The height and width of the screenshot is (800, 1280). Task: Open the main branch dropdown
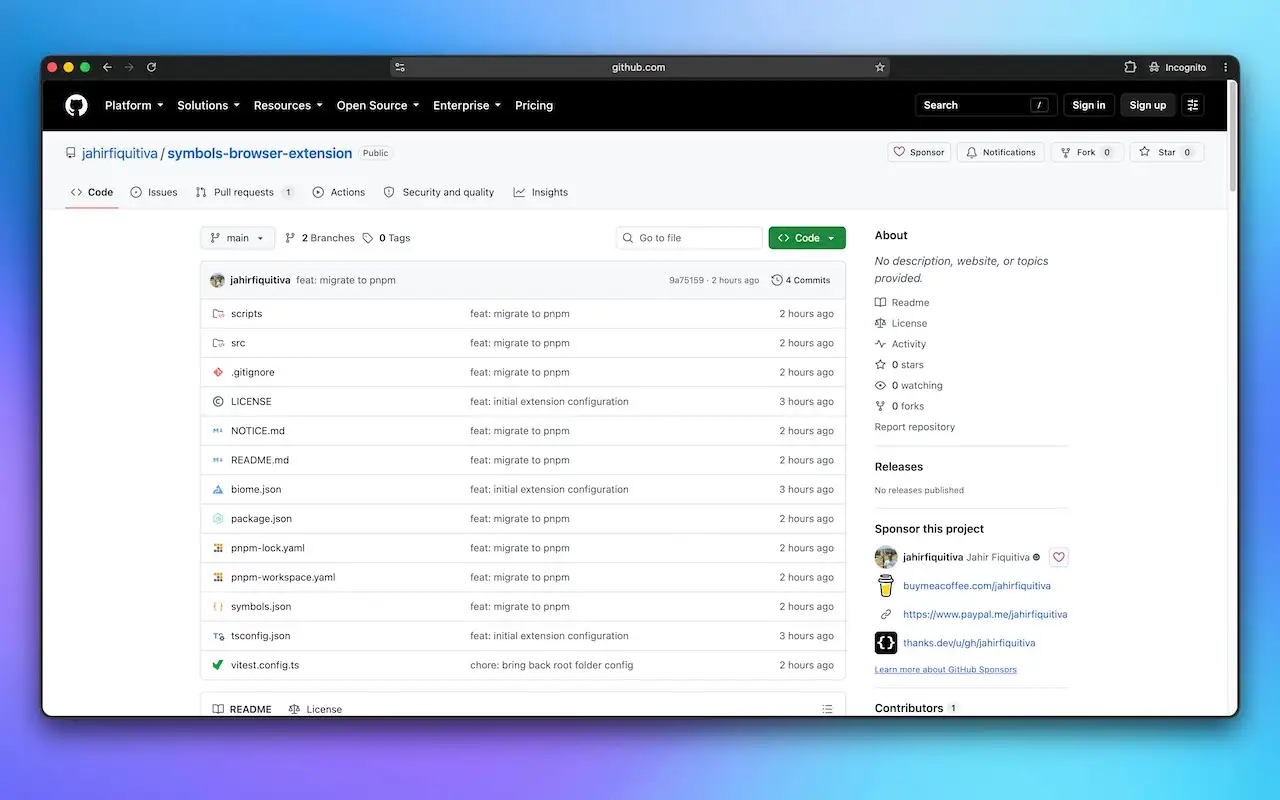click(238, 238)
